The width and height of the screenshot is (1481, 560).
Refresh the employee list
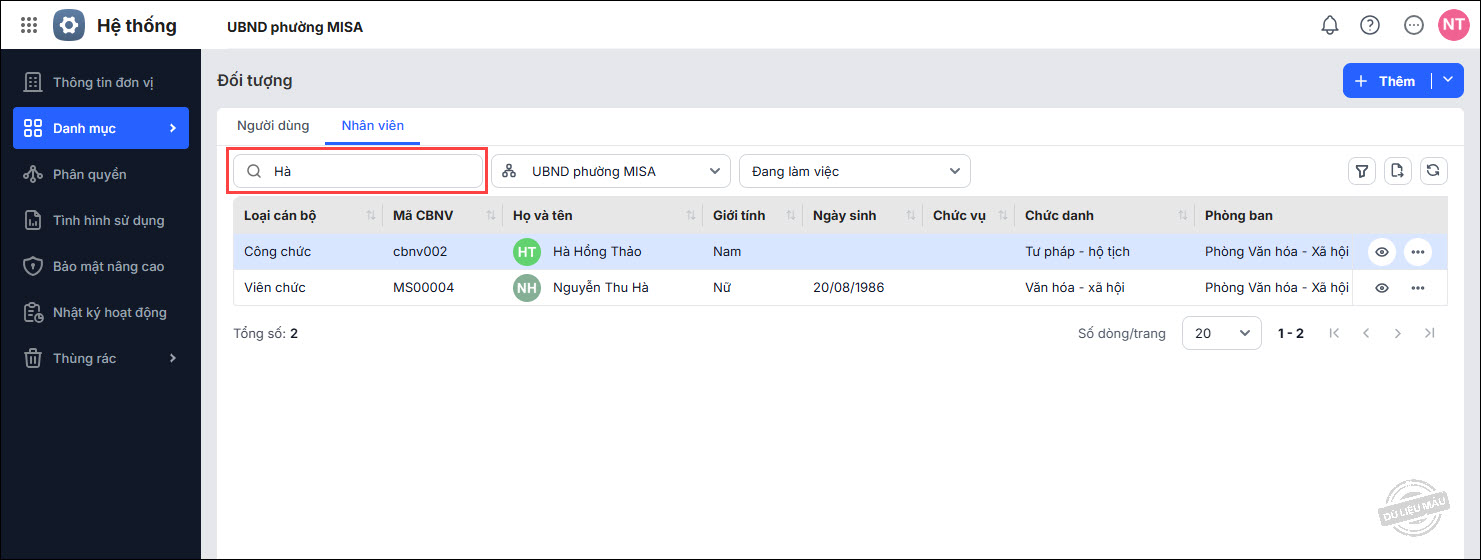coord(1433,171)
